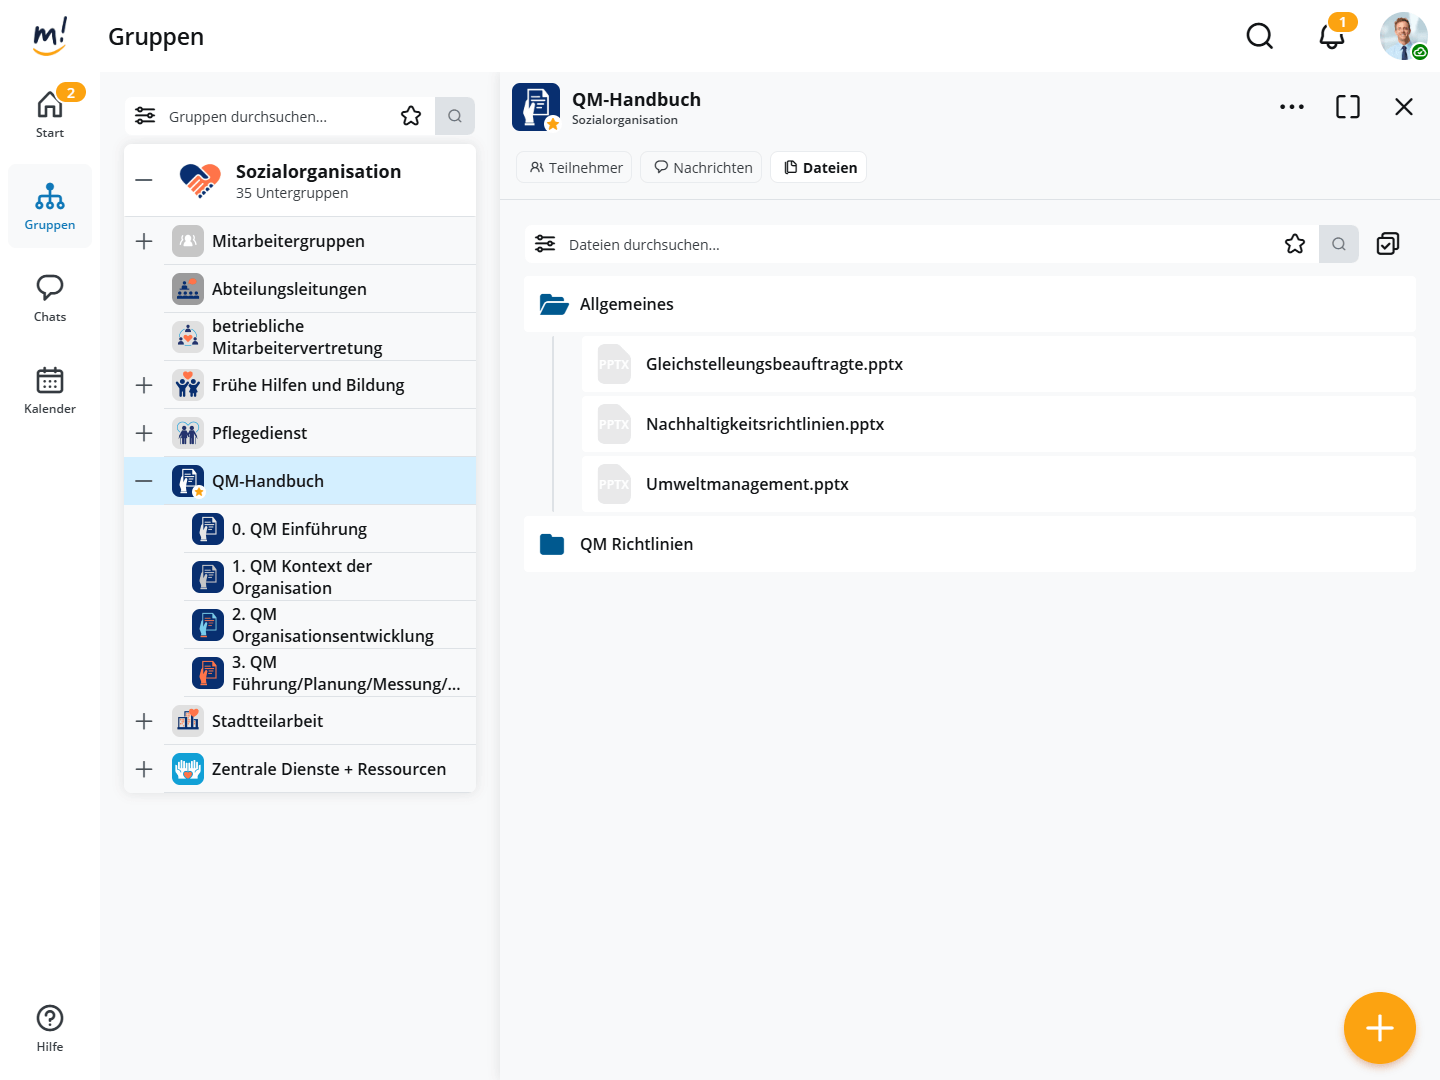The width and height of the screenshot is (1440, 1080).
Task: Collapse the QM-Handbuch subgroup list
Action: [144, 481]
